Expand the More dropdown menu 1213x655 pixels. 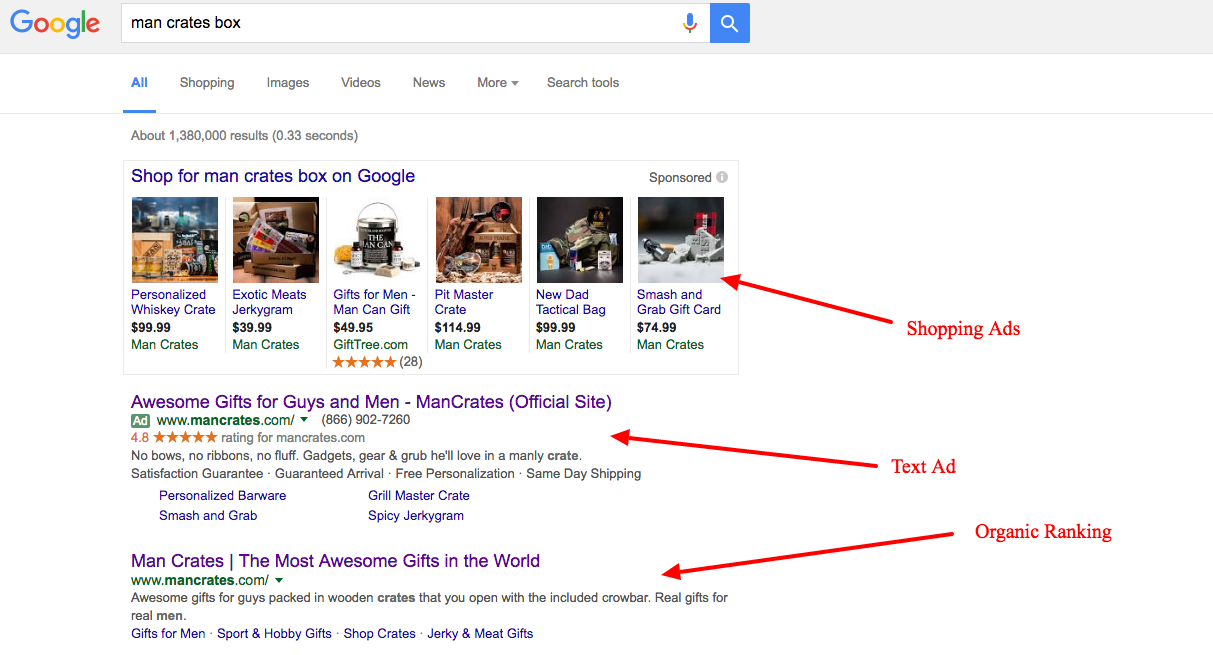pyautogui.click(x=498, y=83)
